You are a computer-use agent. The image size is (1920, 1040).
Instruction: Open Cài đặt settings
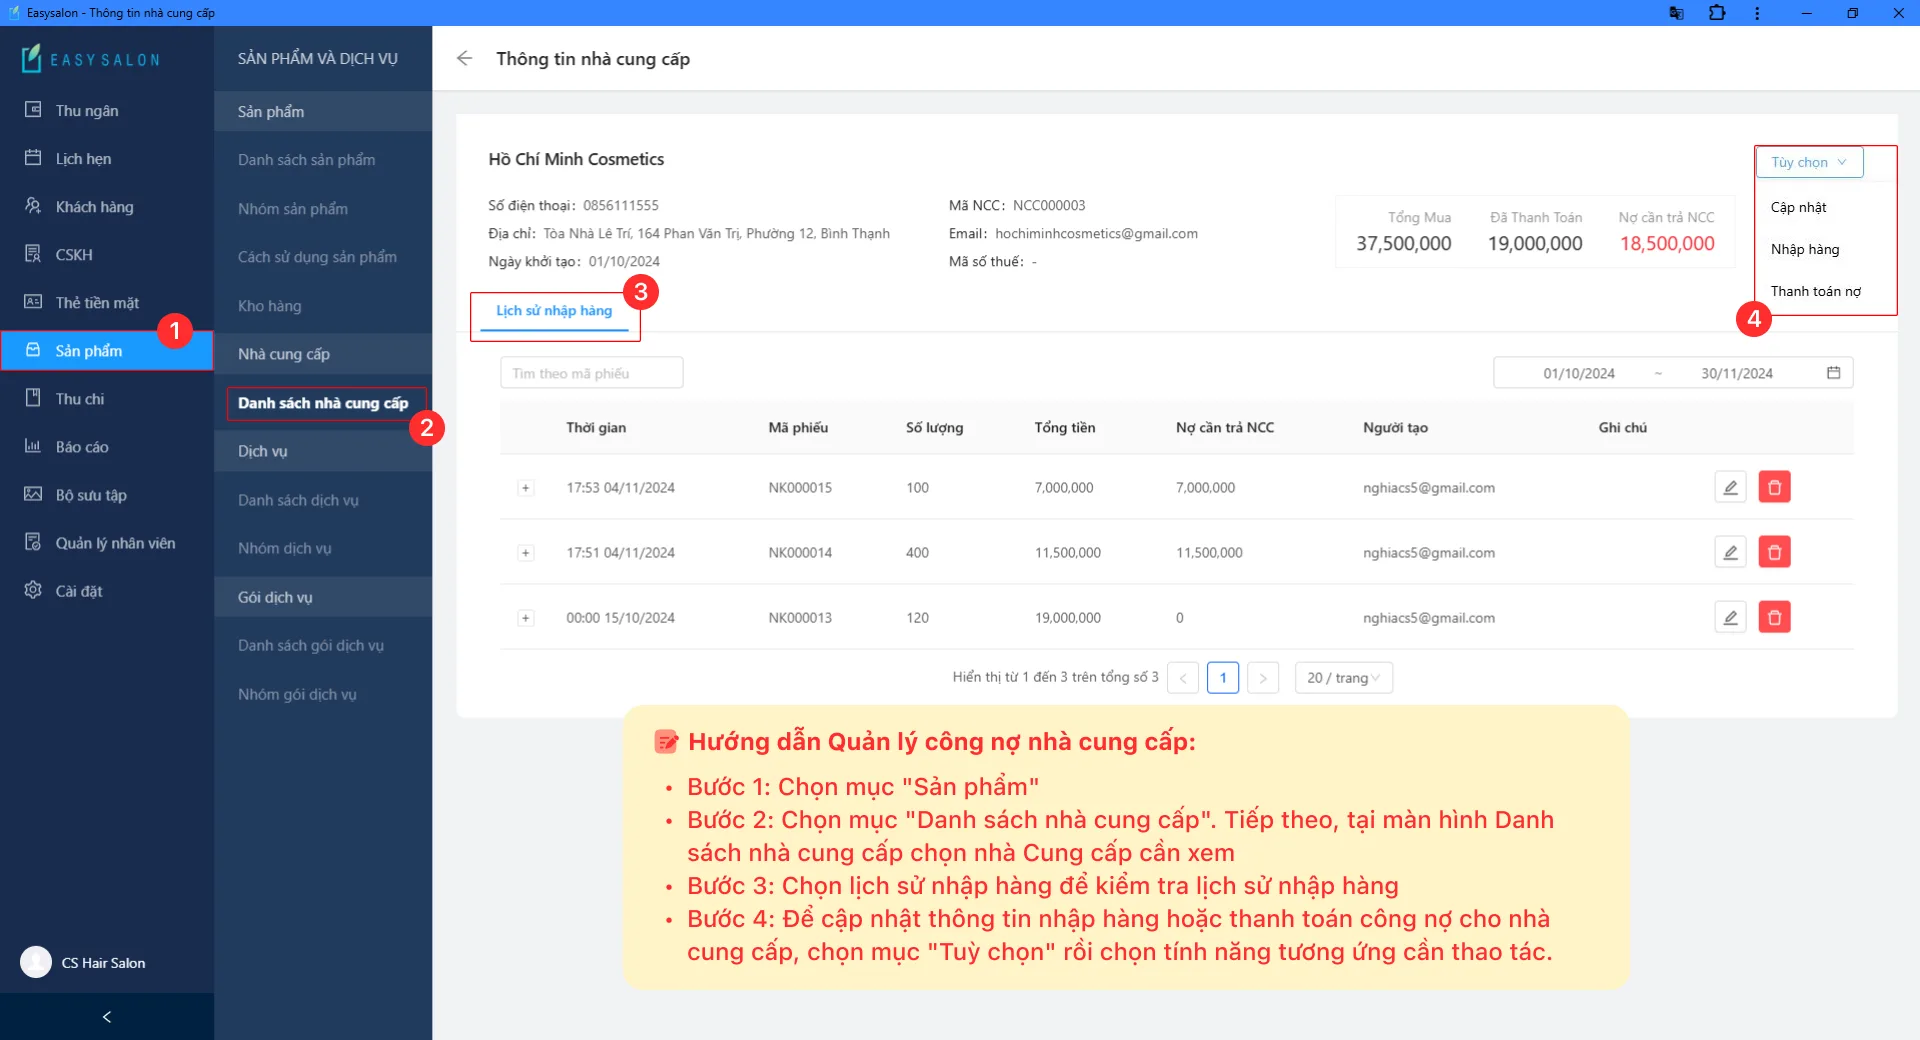pyautogui.click(x=106, y=591)
